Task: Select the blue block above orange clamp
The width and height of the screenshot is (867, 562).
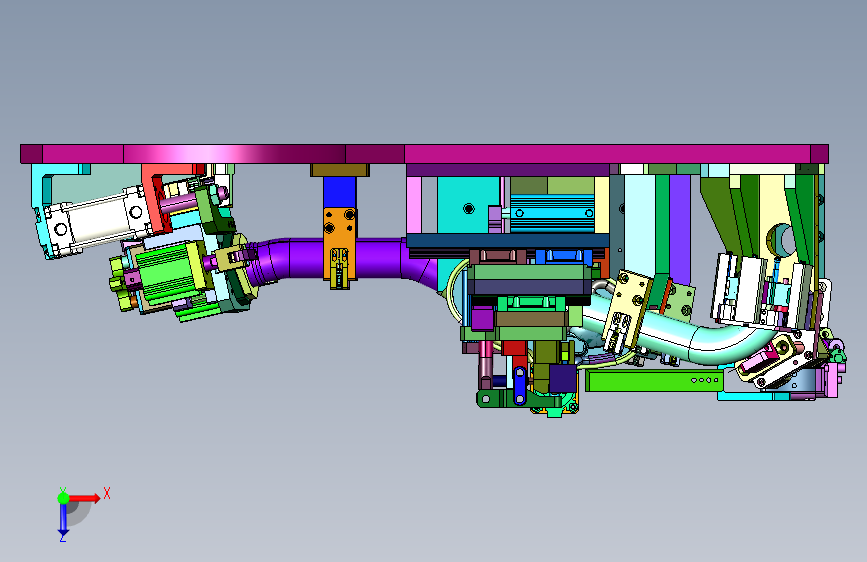Action: pos(340,192)
